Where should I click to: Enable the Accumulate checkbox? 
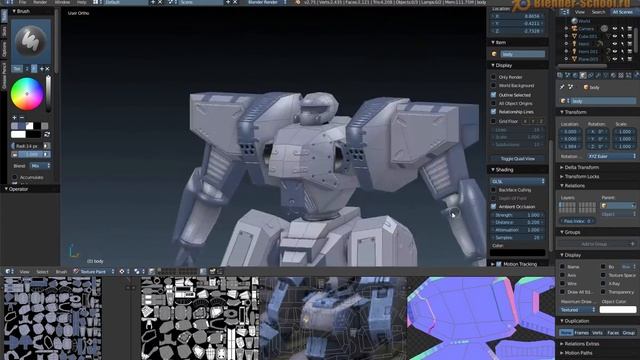tap(15, 178)
